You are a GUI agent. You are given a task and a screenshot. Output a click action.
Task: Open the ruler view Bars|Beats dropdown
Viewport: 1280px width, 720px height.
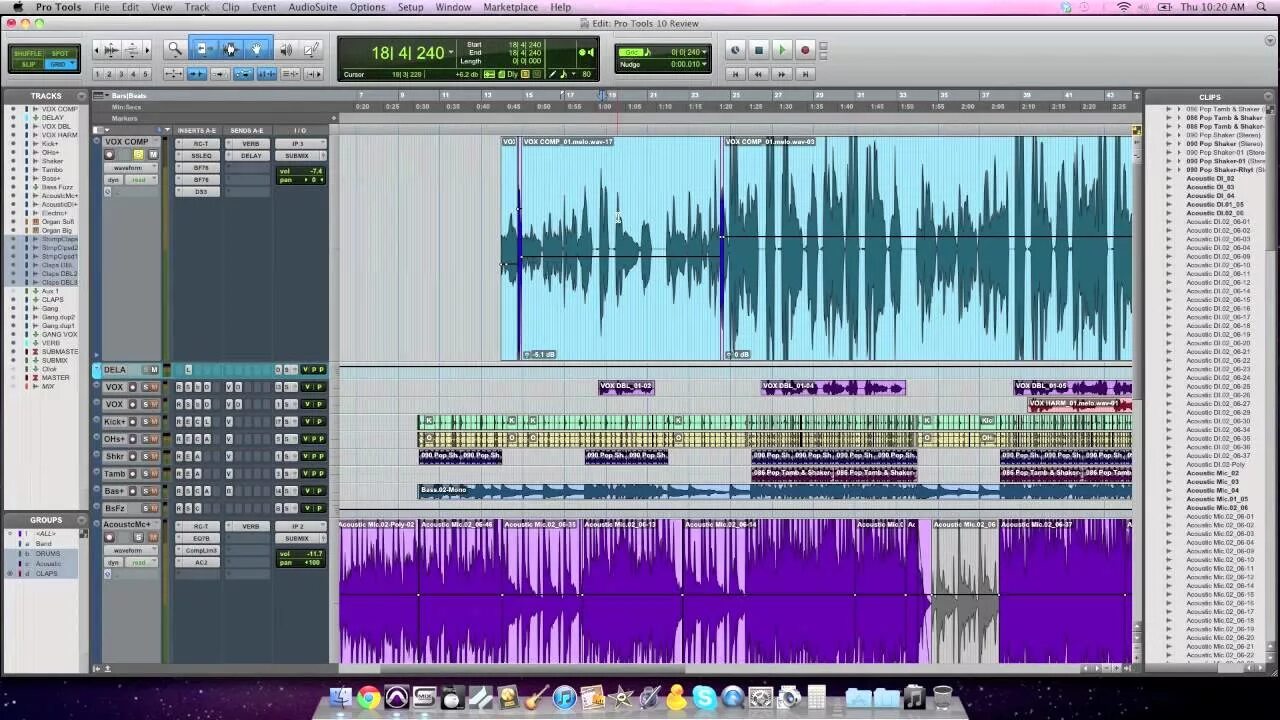click(x=99, y=96)
